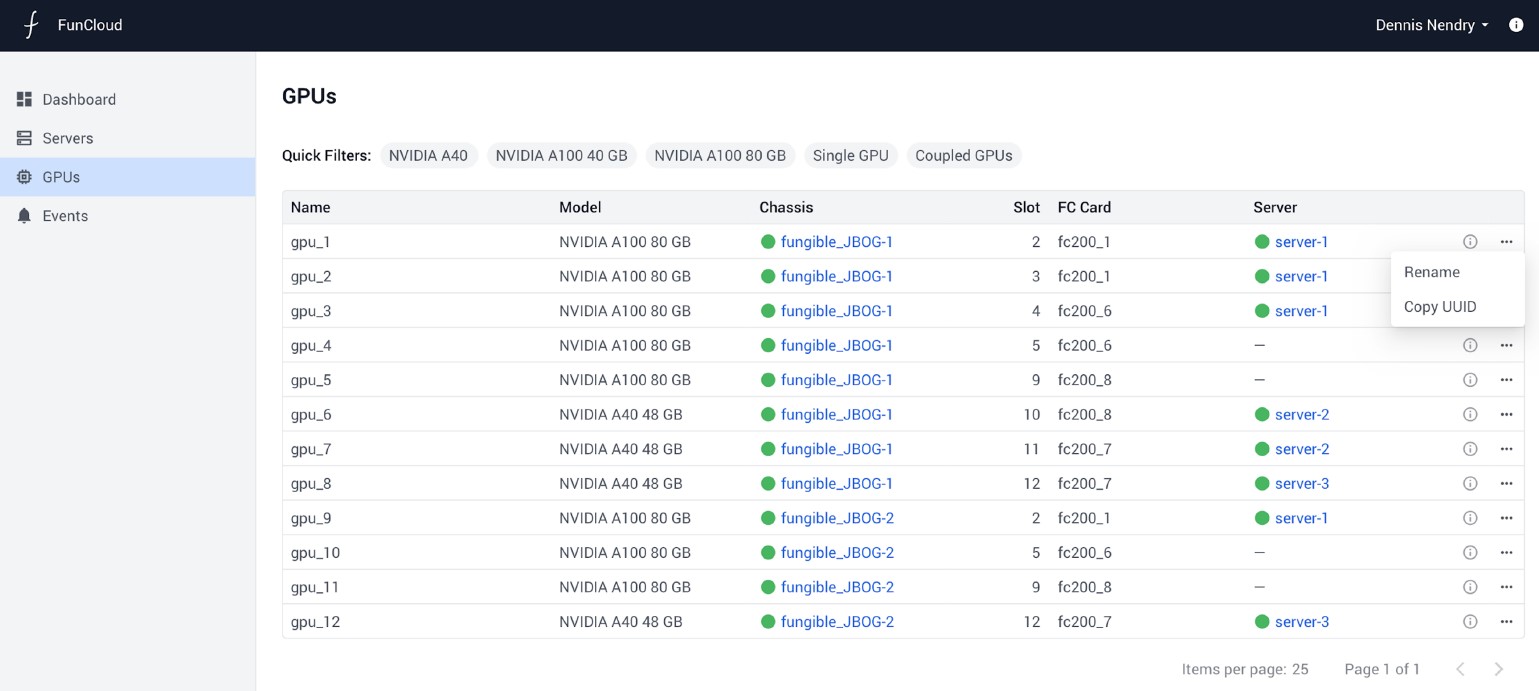Open the server-3 link for gpu_8
Screen dimensions: 1539x691
[1301, 484]
